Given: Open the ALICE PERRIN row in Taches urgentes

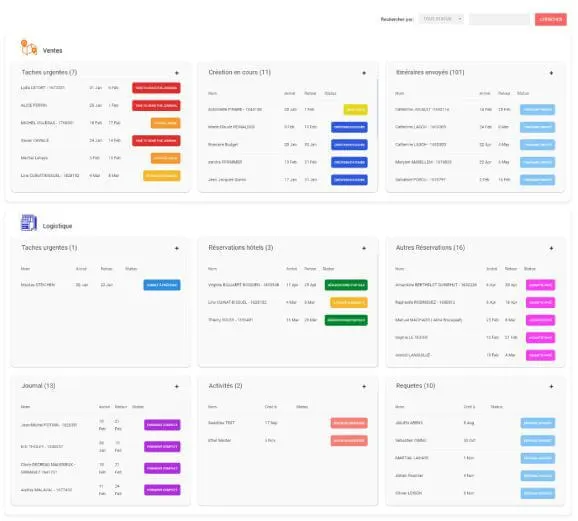Looking at the screenshot, I should 100,105.
